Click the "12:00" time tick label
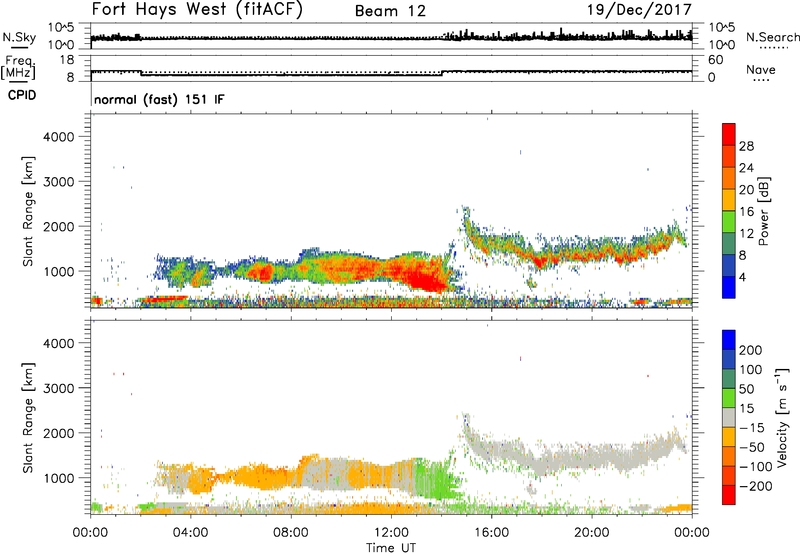The image size is (800, 554). coord(391,533)
